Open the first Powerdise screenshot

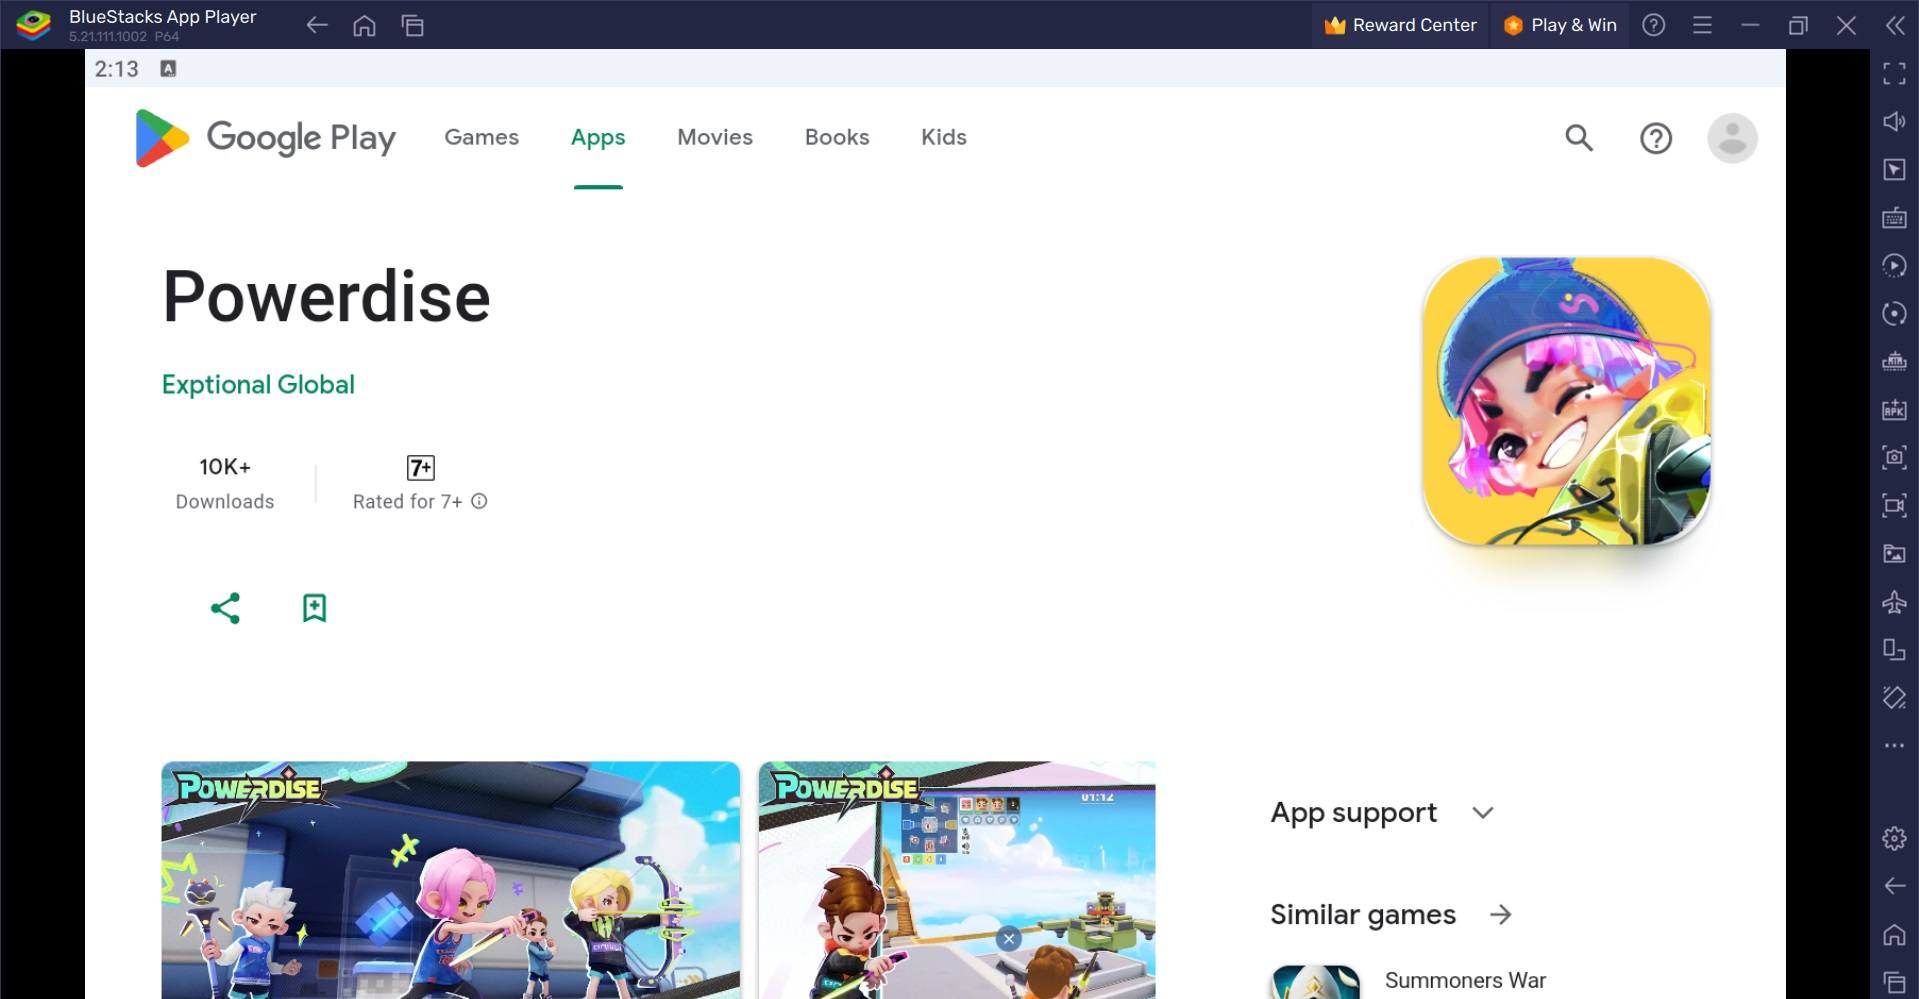[451, 880]
